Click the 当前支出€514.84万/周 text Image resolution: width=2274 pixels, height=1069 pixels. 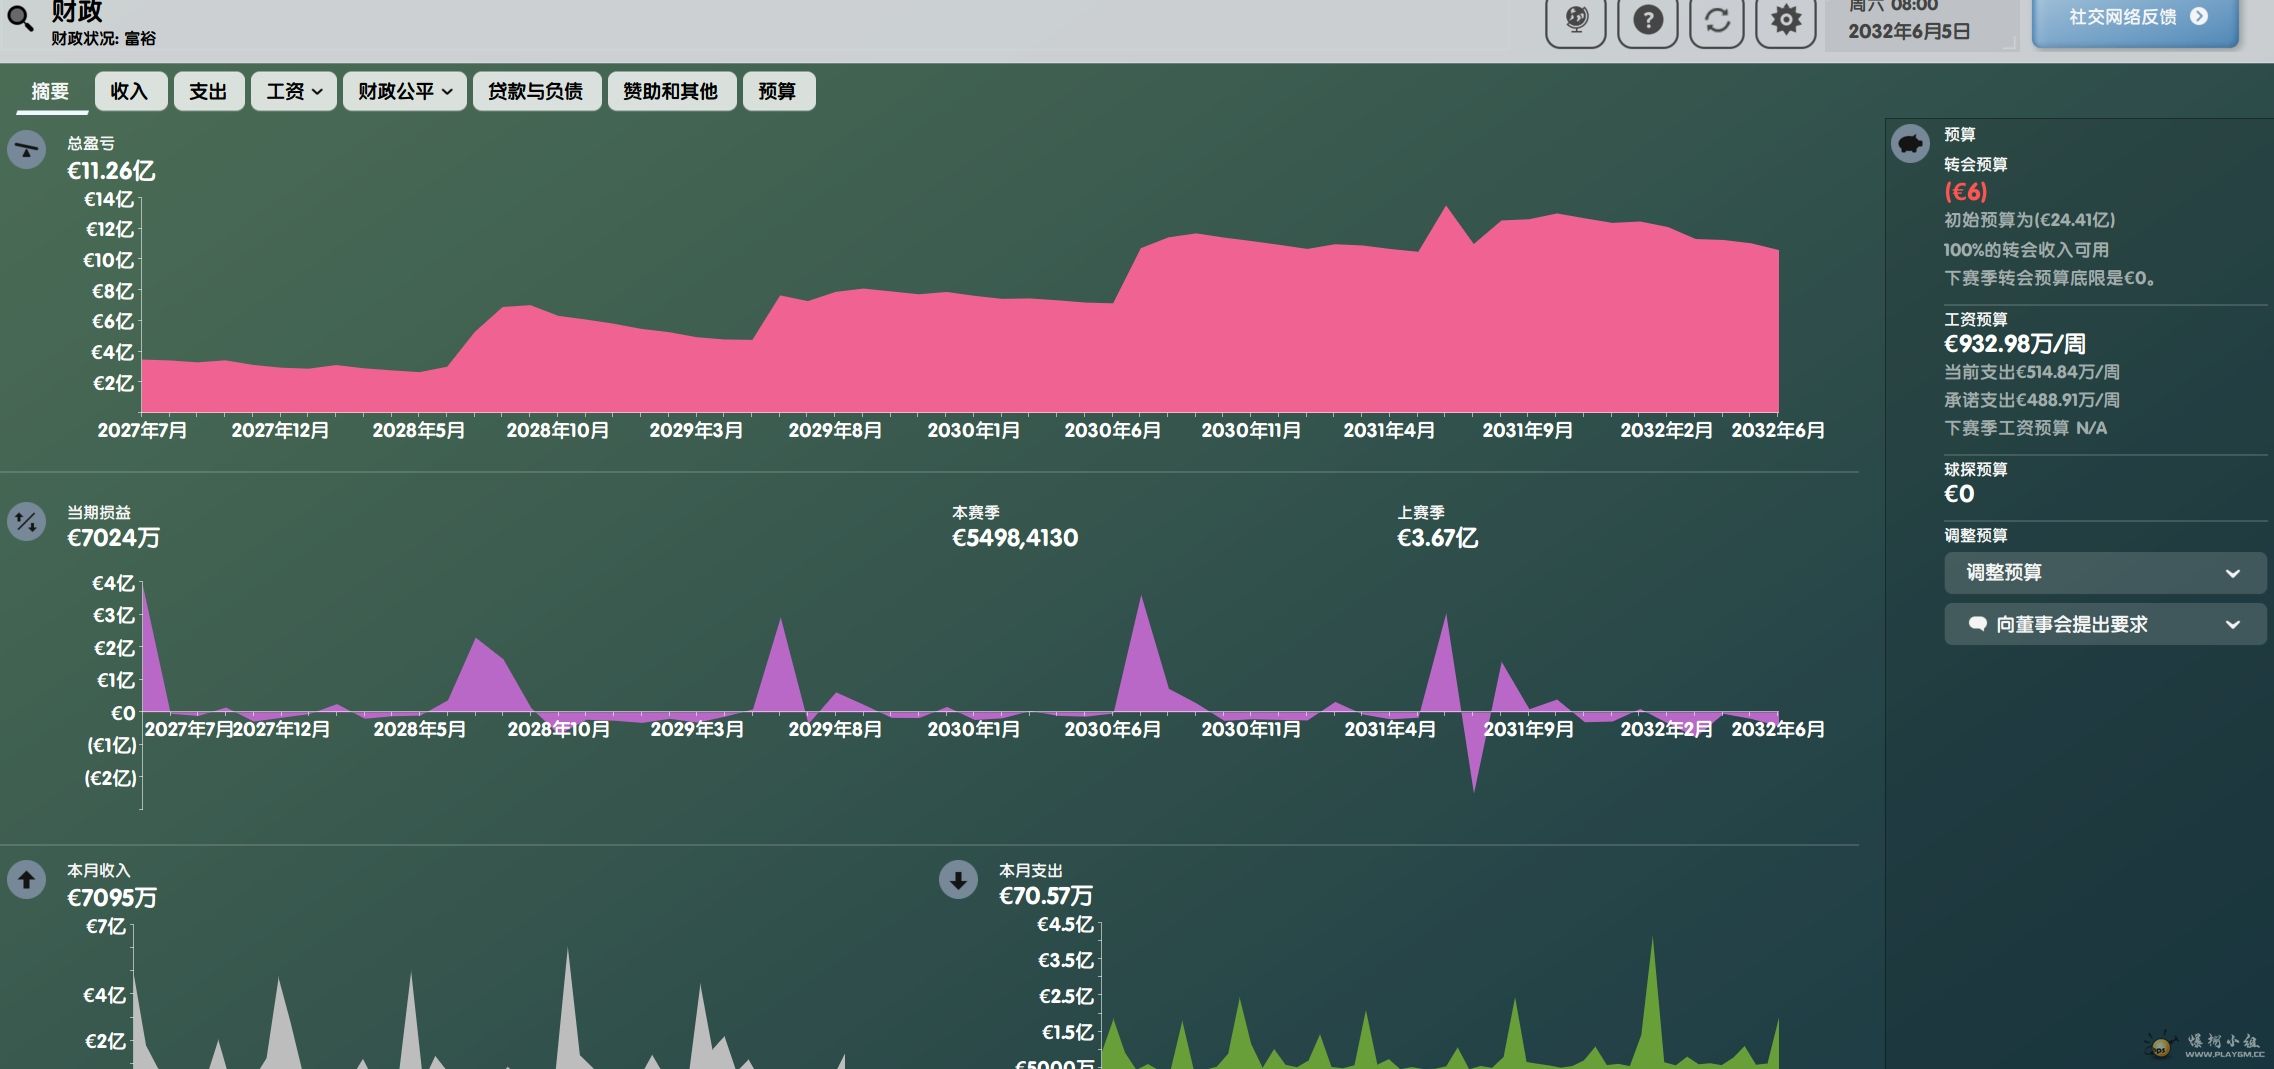(2032, 372)
